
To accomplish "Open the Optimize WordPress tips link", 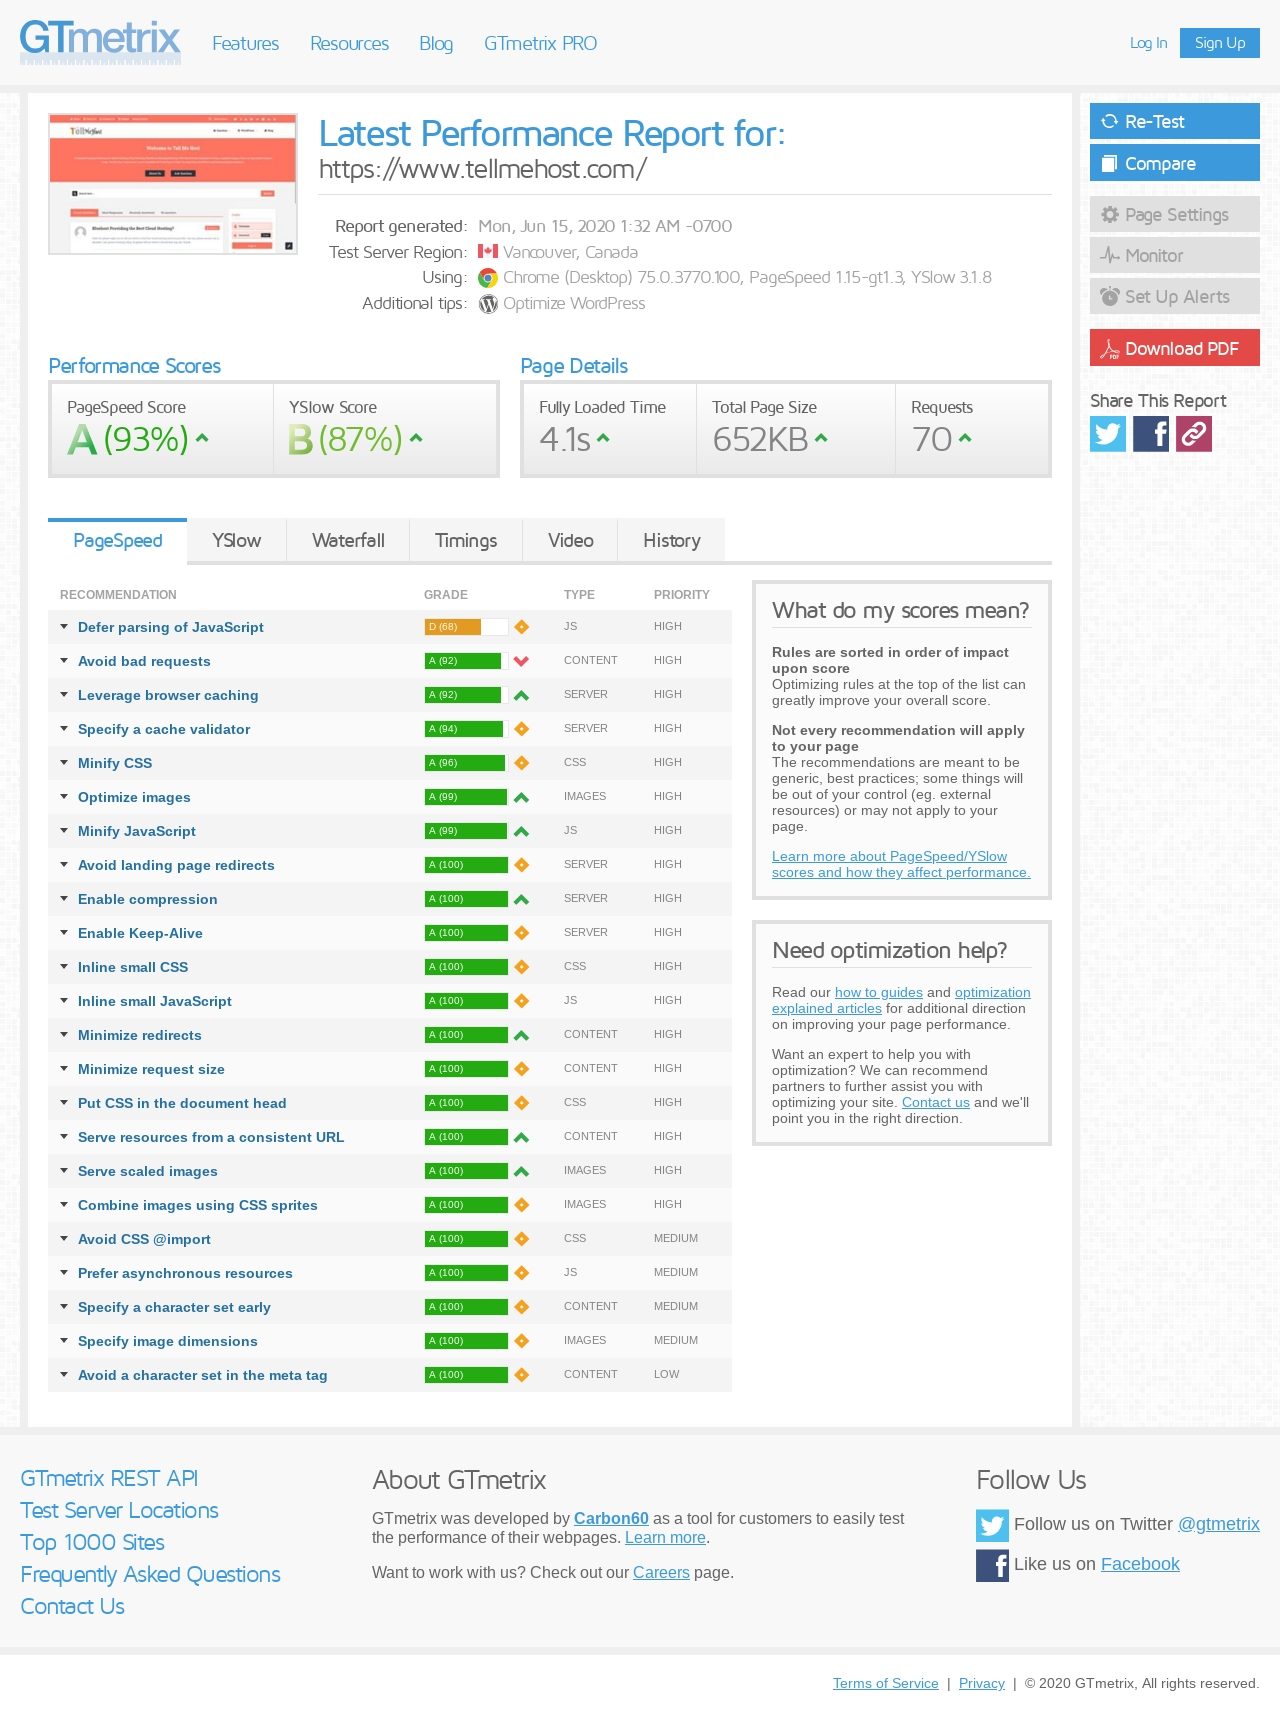I will point(574,304).
